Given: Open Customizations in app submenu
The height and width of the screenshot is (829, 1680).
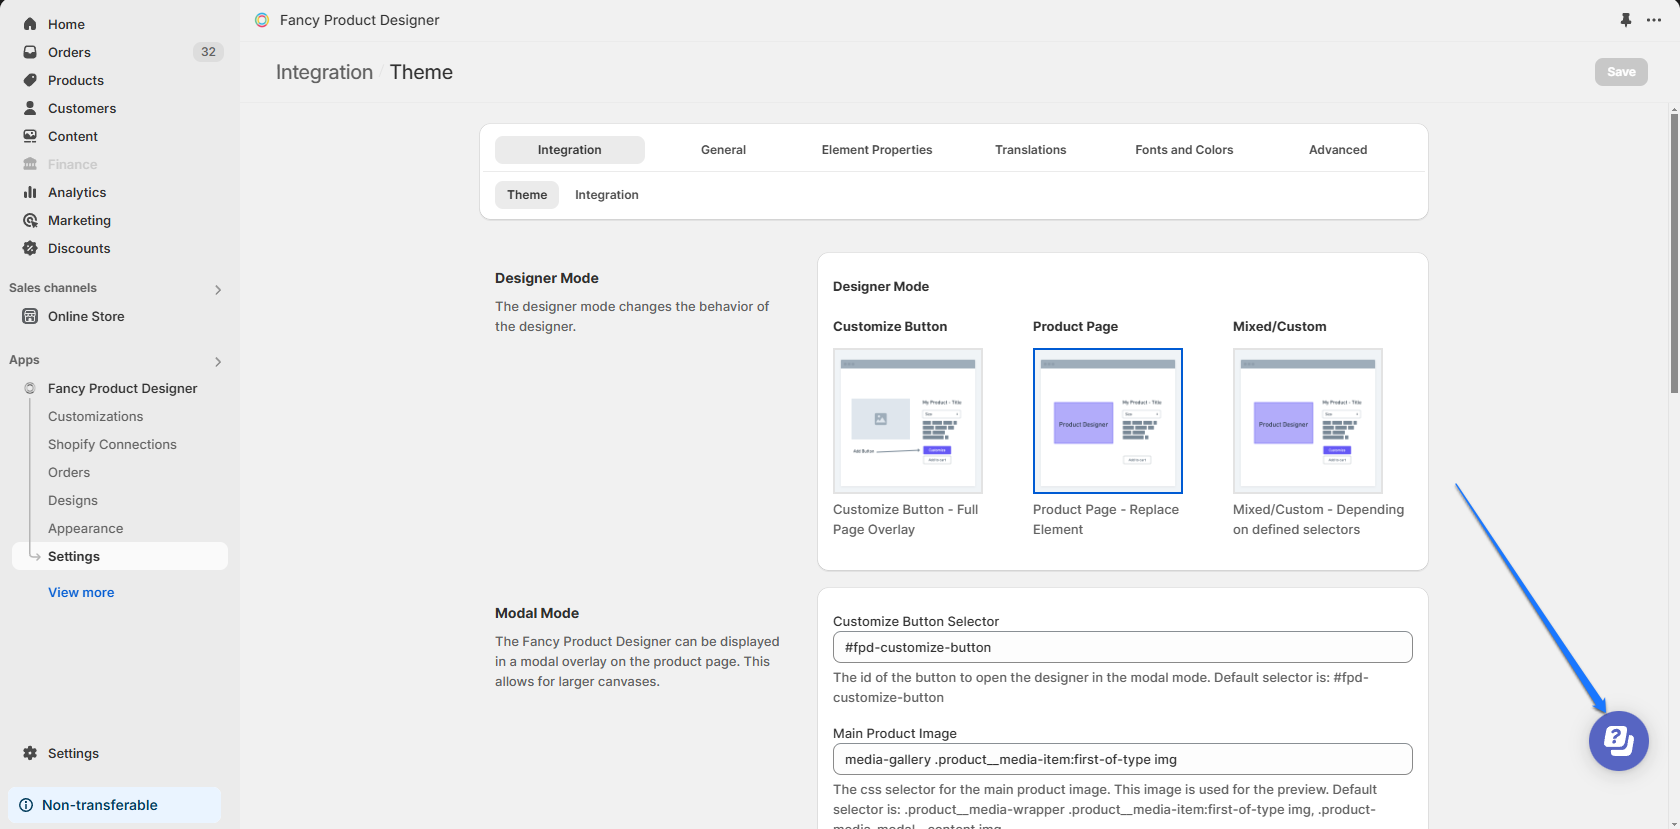Looking at the screenshot, I should pyautogui.click(x=96, y=416).
